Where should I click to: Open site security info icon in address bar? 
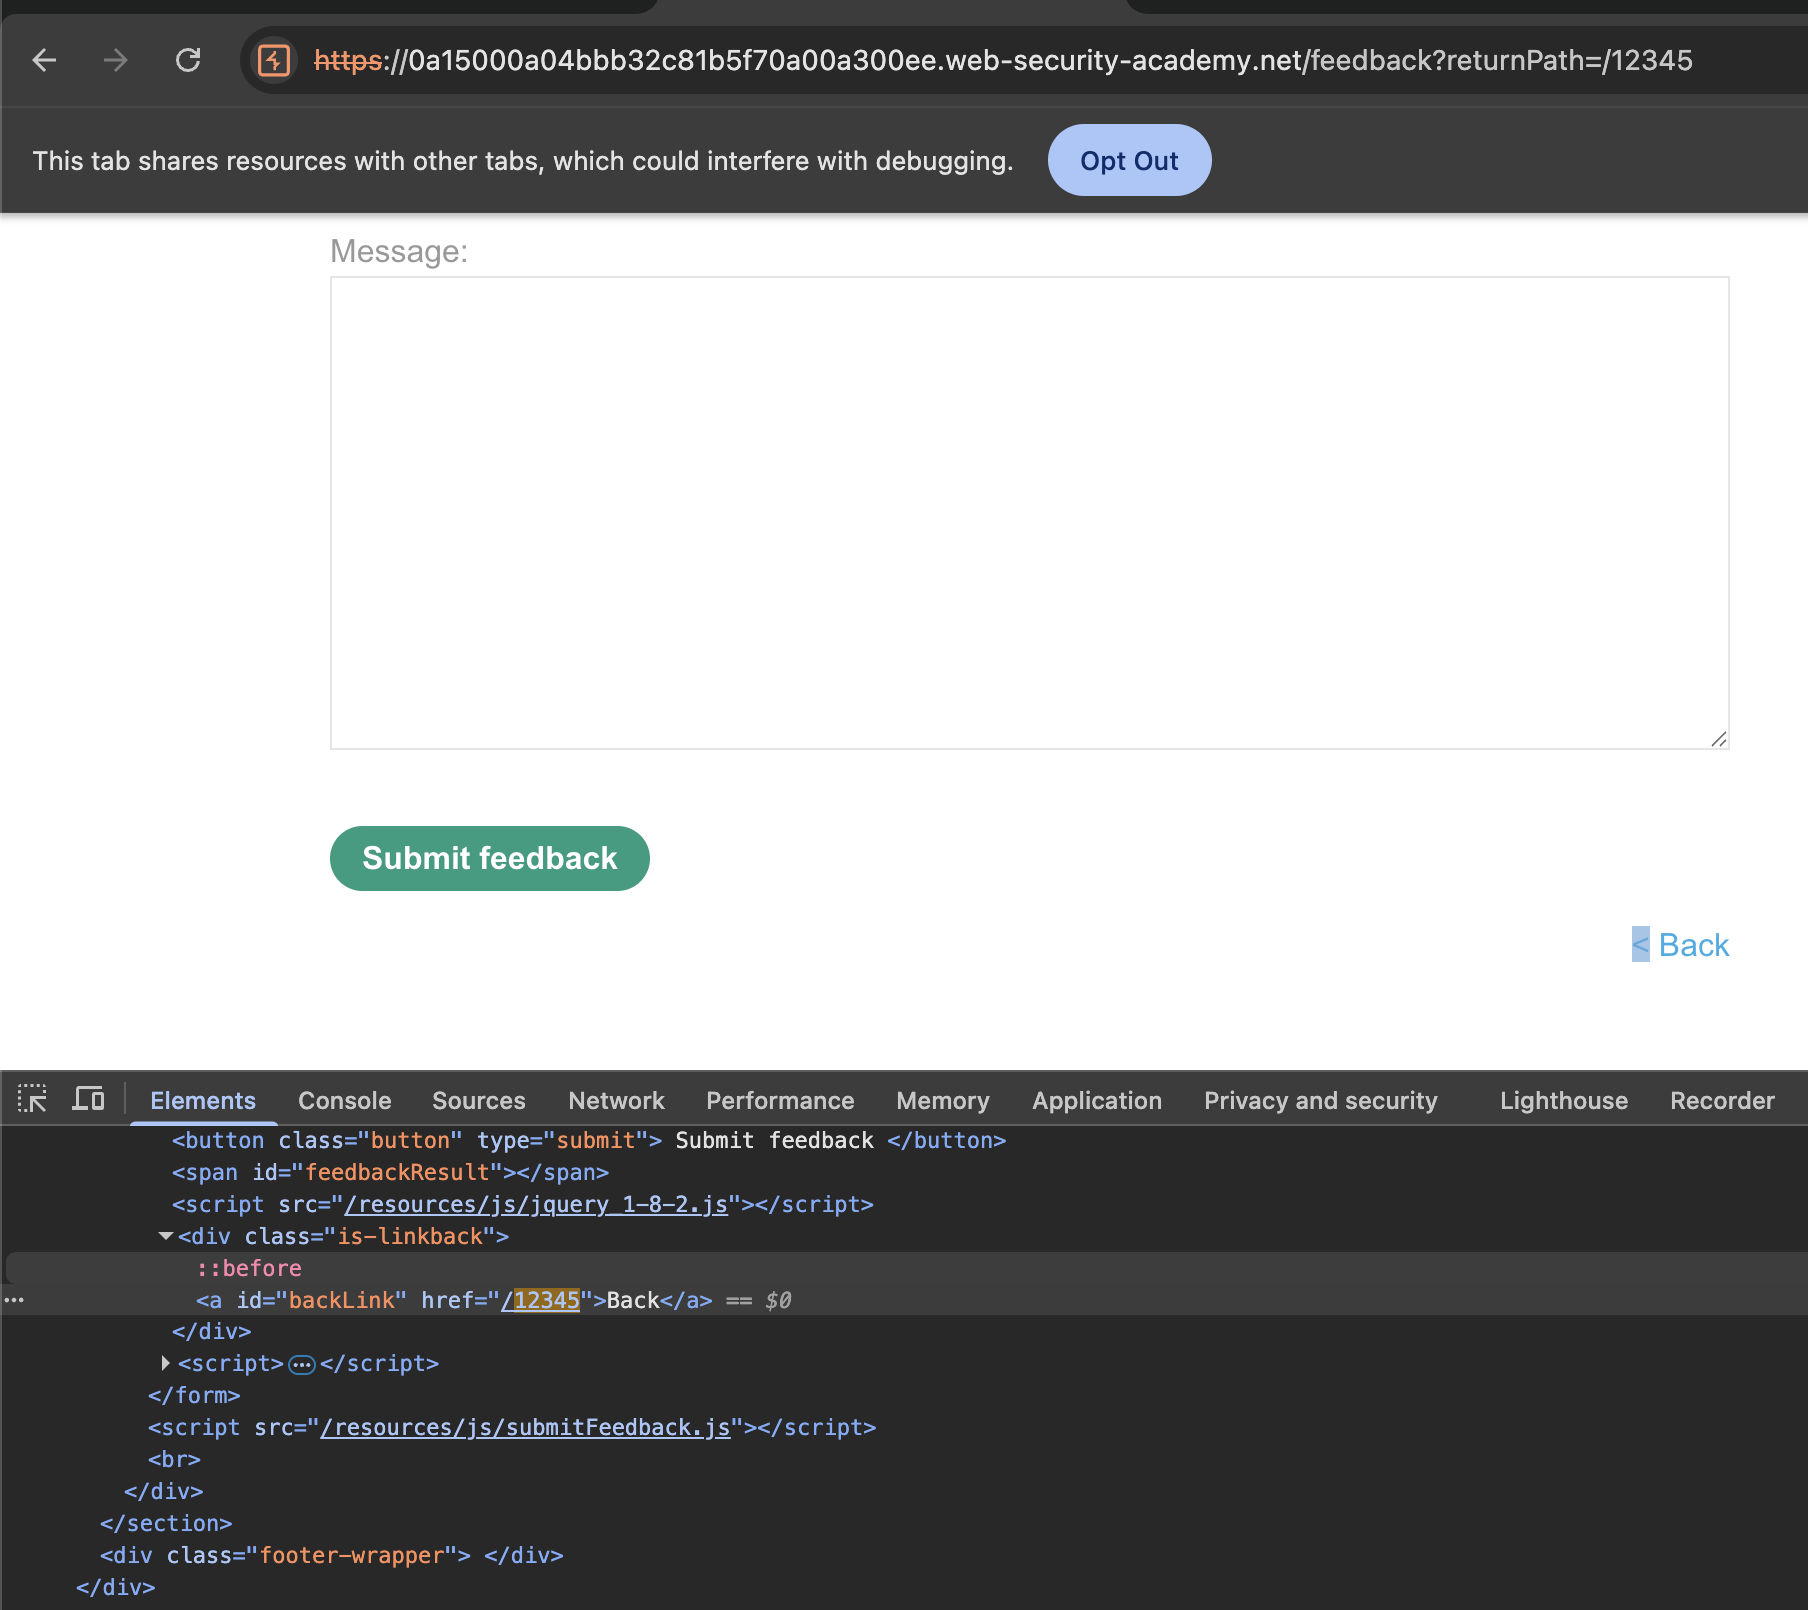274,61
